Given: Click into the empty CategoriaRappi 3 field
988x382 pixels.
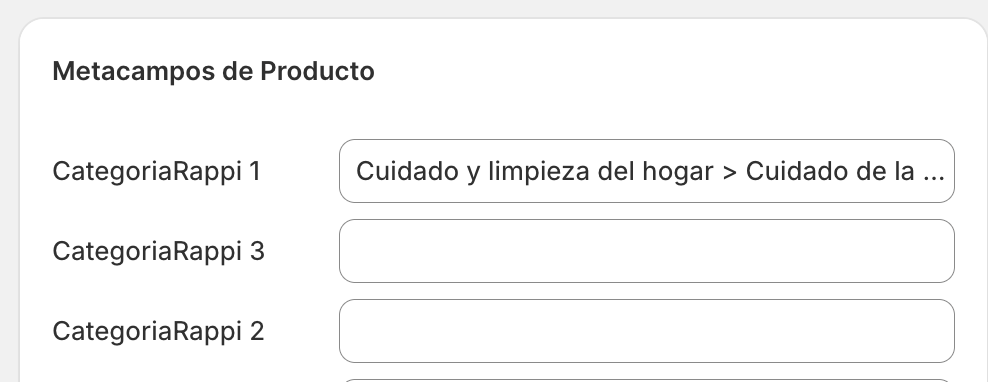Looking at the screenshot, I should pyautogui.click(x=646, y=251).
